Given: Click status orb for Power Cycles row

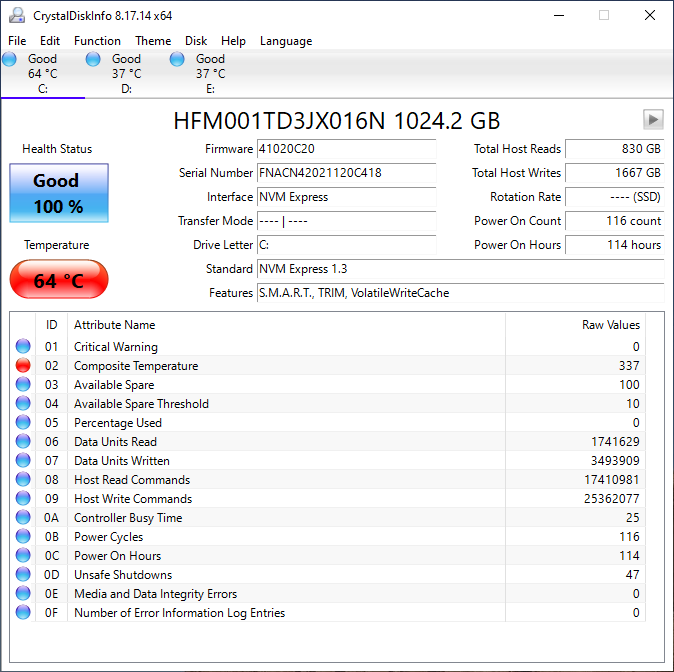Looking at the screenshot, I should pyautogui.click(x=23, y=536).
